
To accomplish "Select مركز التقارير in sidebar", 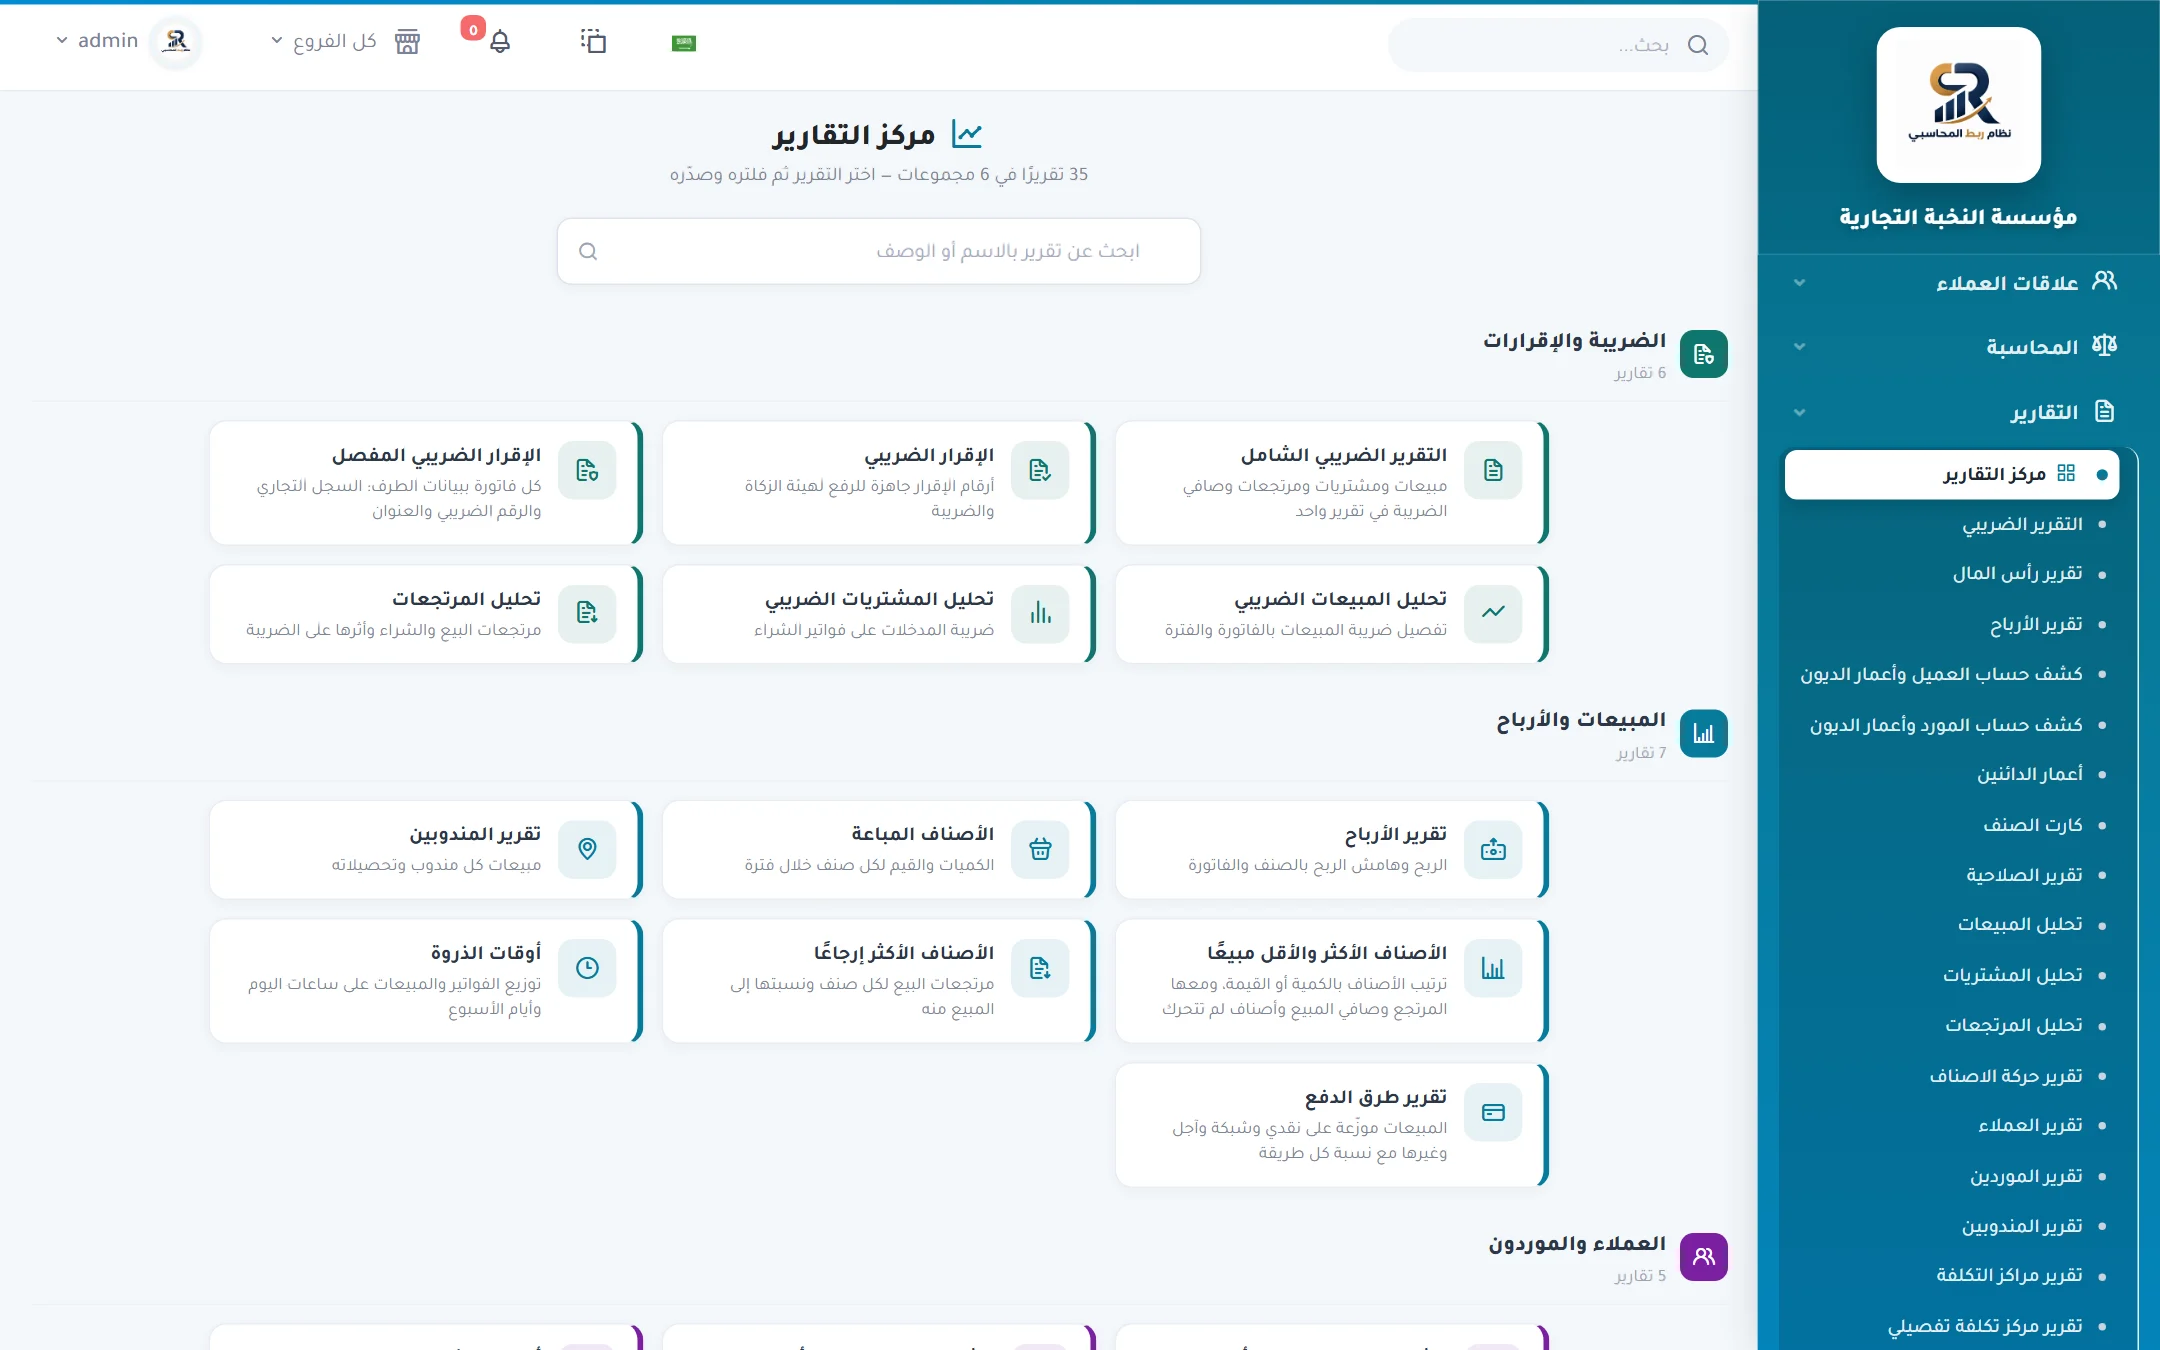I will coord(1951,474).
